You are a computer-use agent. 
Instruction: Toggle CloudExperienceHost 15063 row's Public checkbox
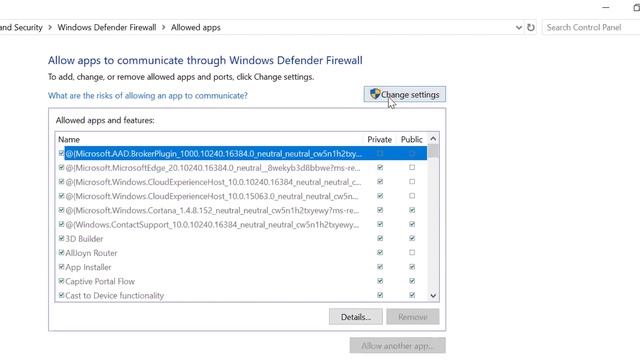click(412, 196)
